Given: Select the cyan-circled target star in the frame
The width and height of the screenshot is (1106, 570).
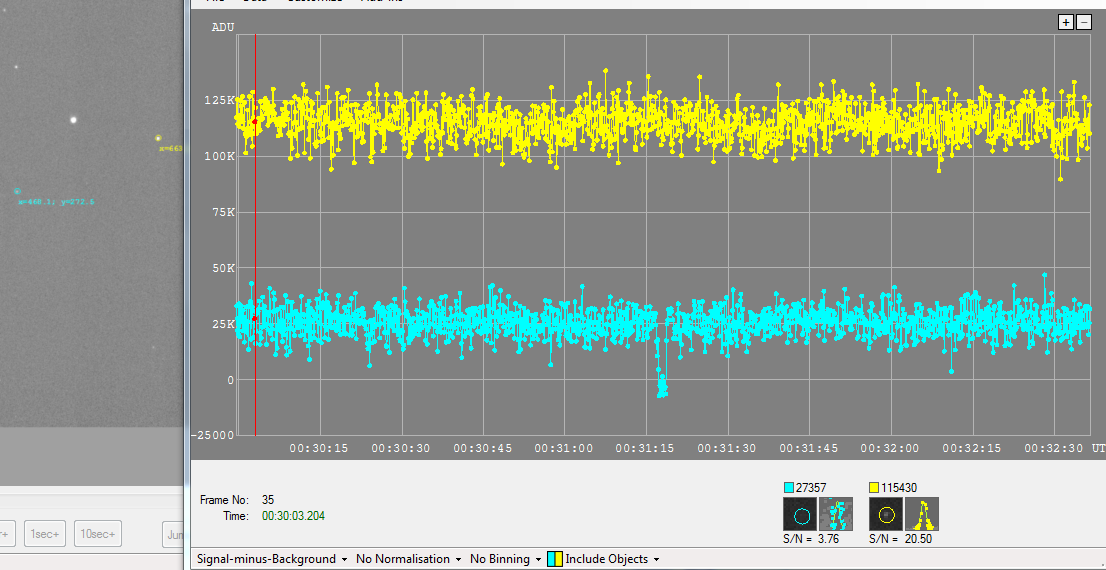Looking at the screenshot, I should pyautogui.click(x=17, y=191).
